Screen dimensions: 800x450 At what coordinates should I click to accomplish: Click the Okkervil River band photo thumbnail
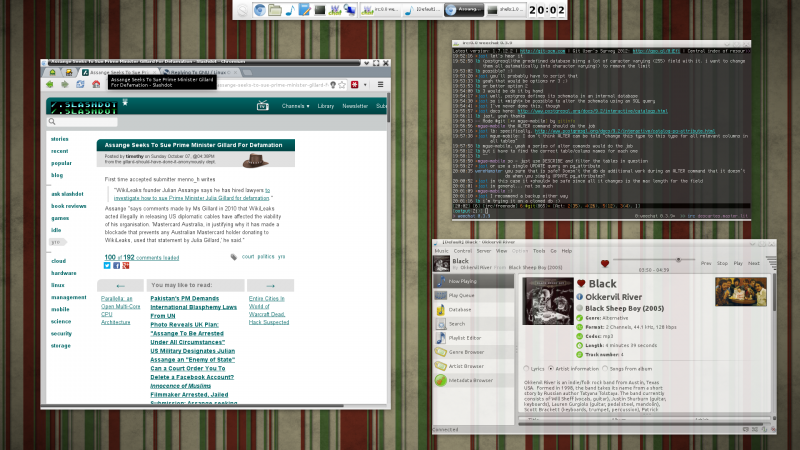(740, 291)
